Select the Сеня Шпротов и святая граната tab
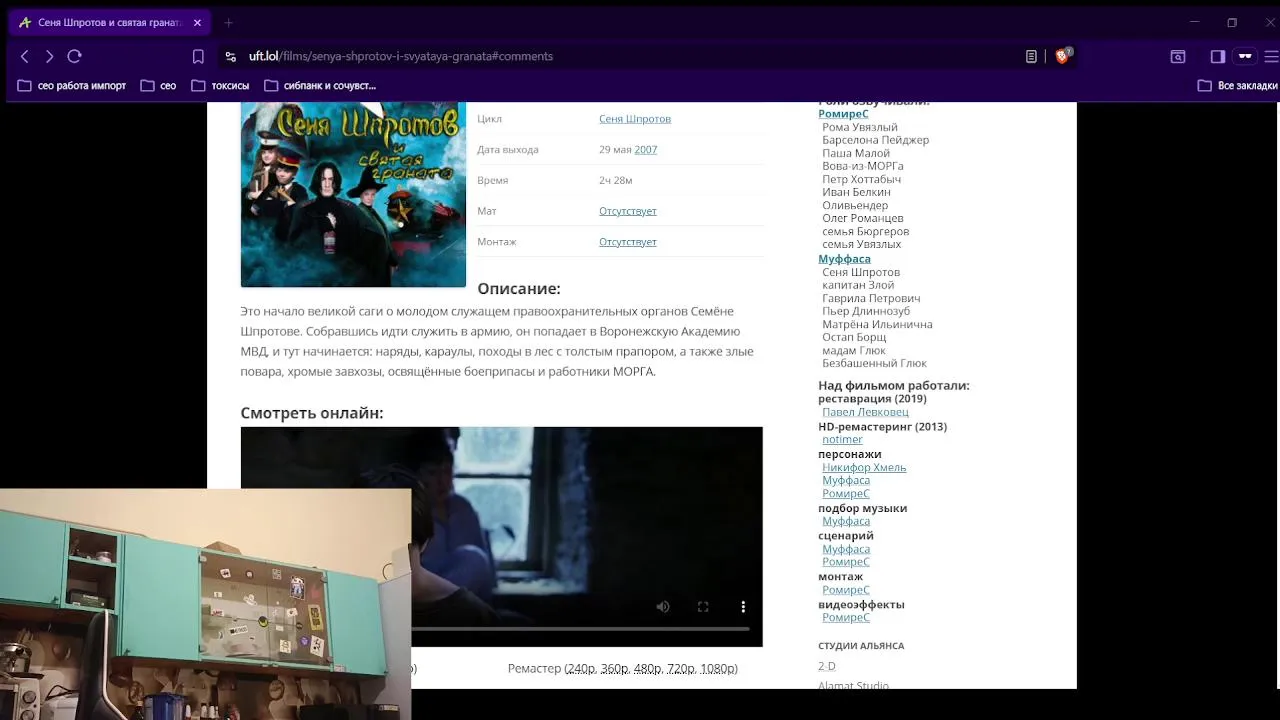 click(x=109, y=23)
